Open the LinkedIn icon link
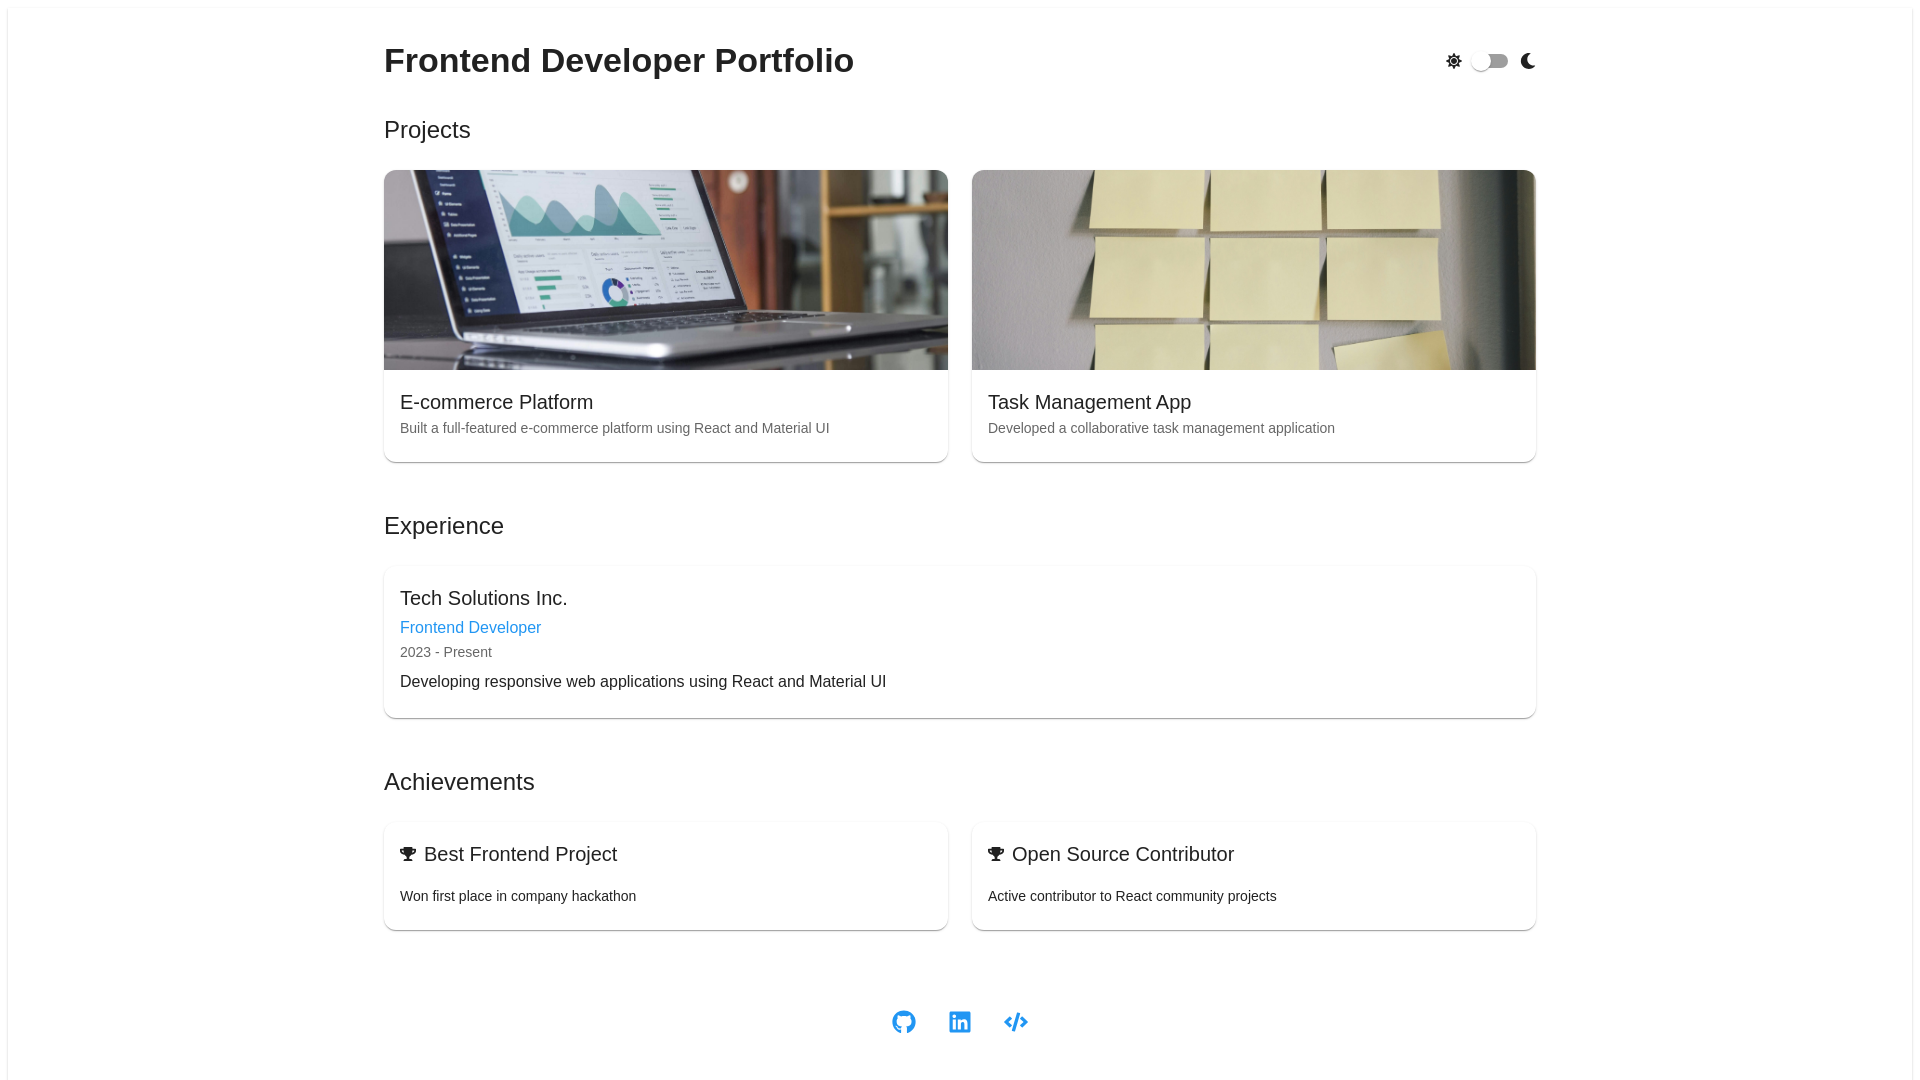Viewport: 1920px width, 1080px height. click(960, 1022)
